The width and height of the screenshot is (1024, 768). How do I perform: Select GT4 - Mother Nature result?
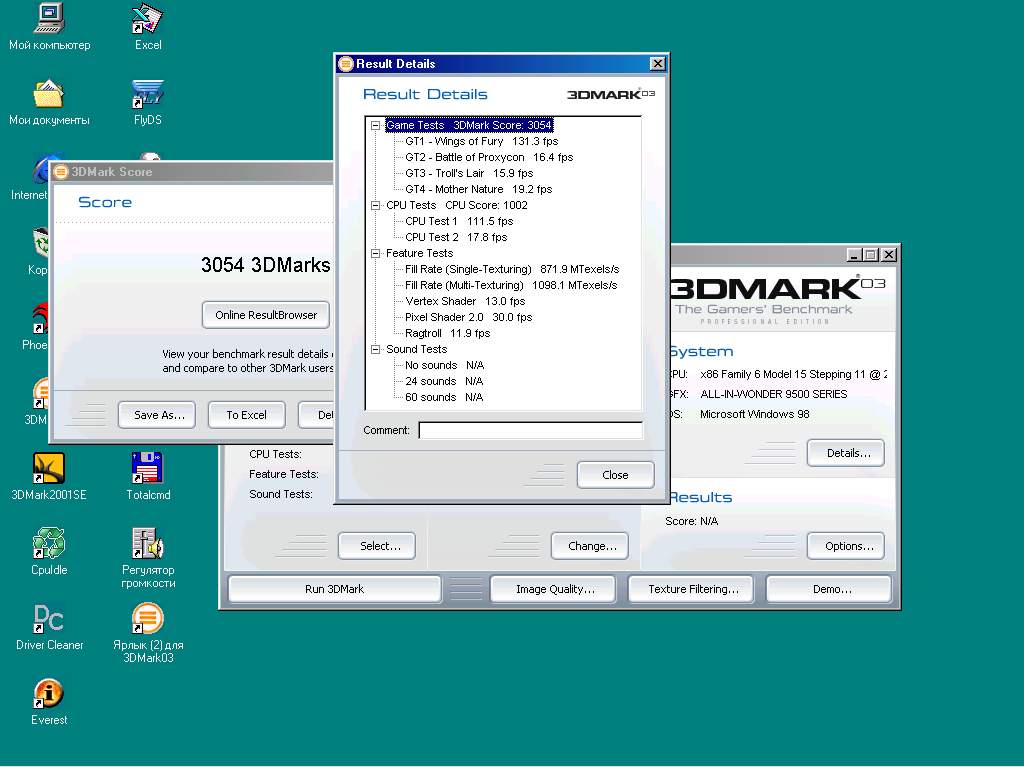(x=479, y=189)
